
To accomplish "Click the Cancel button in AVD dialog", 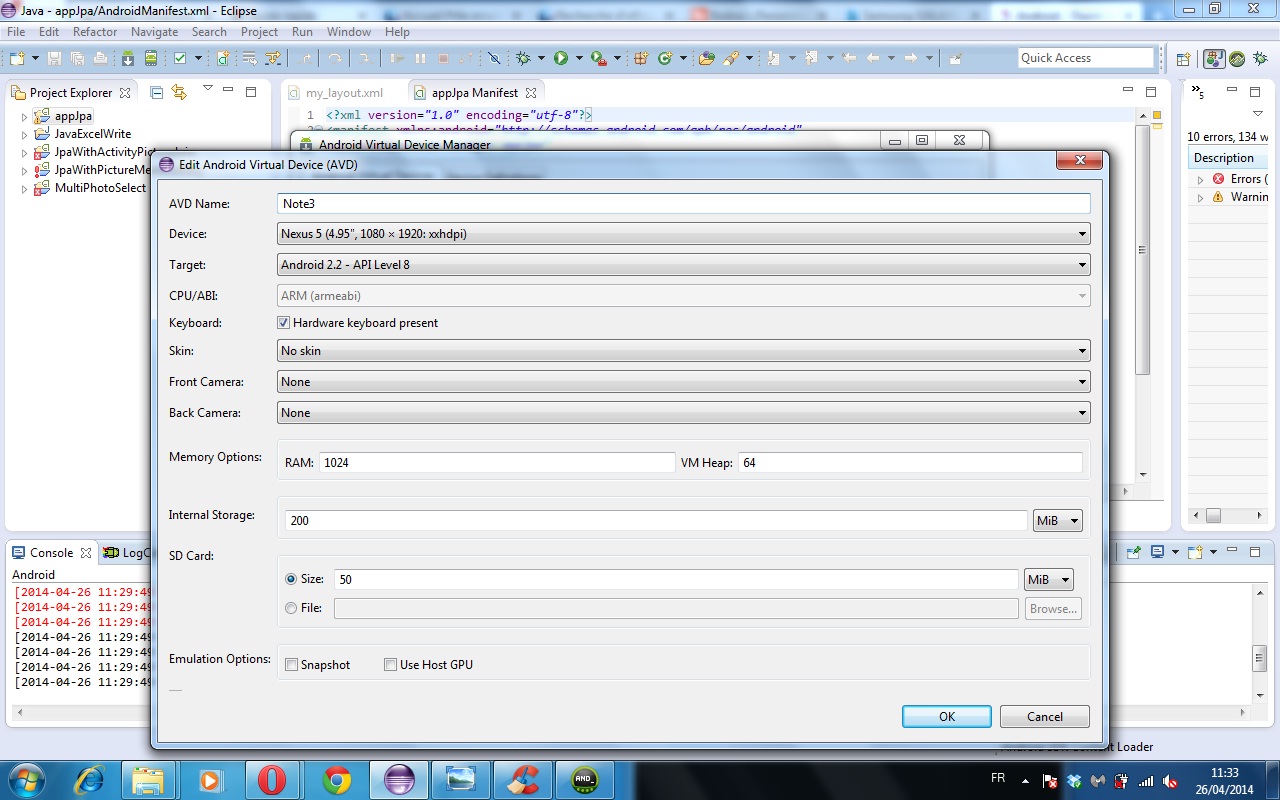I will tap(1045, 717).
